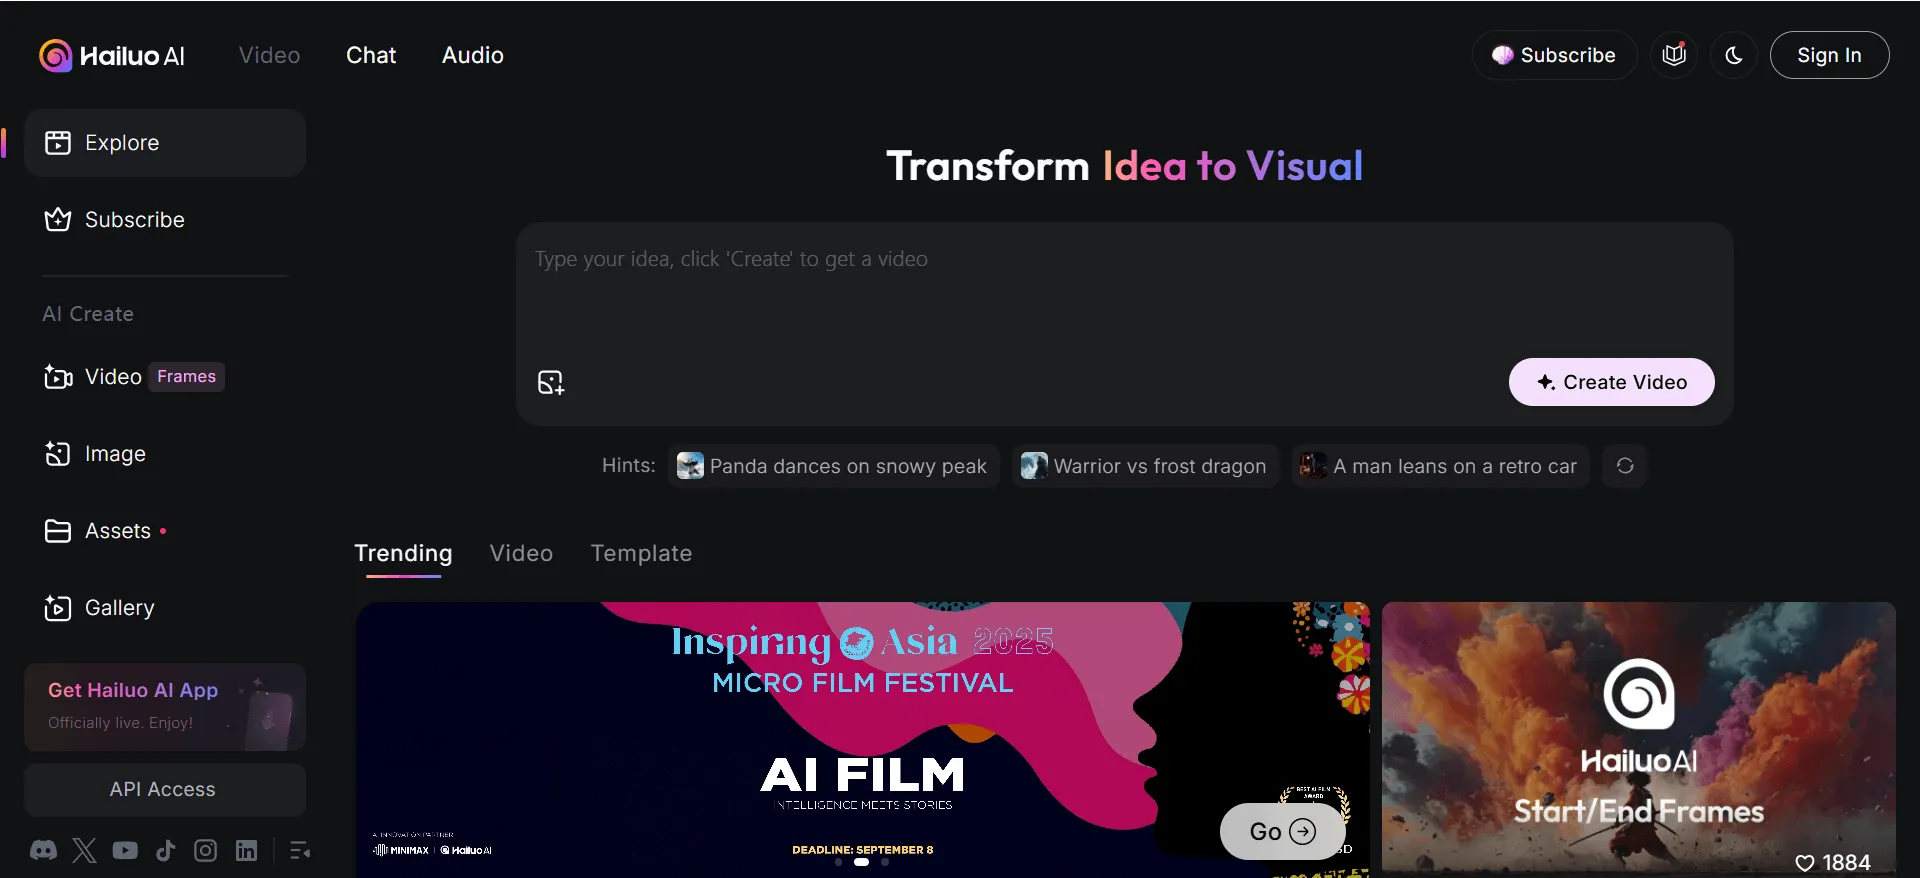Viewport: 1920px width, 878px height.
Task: Click the Image sidebar icon
Action: click(x=58, y=454)
